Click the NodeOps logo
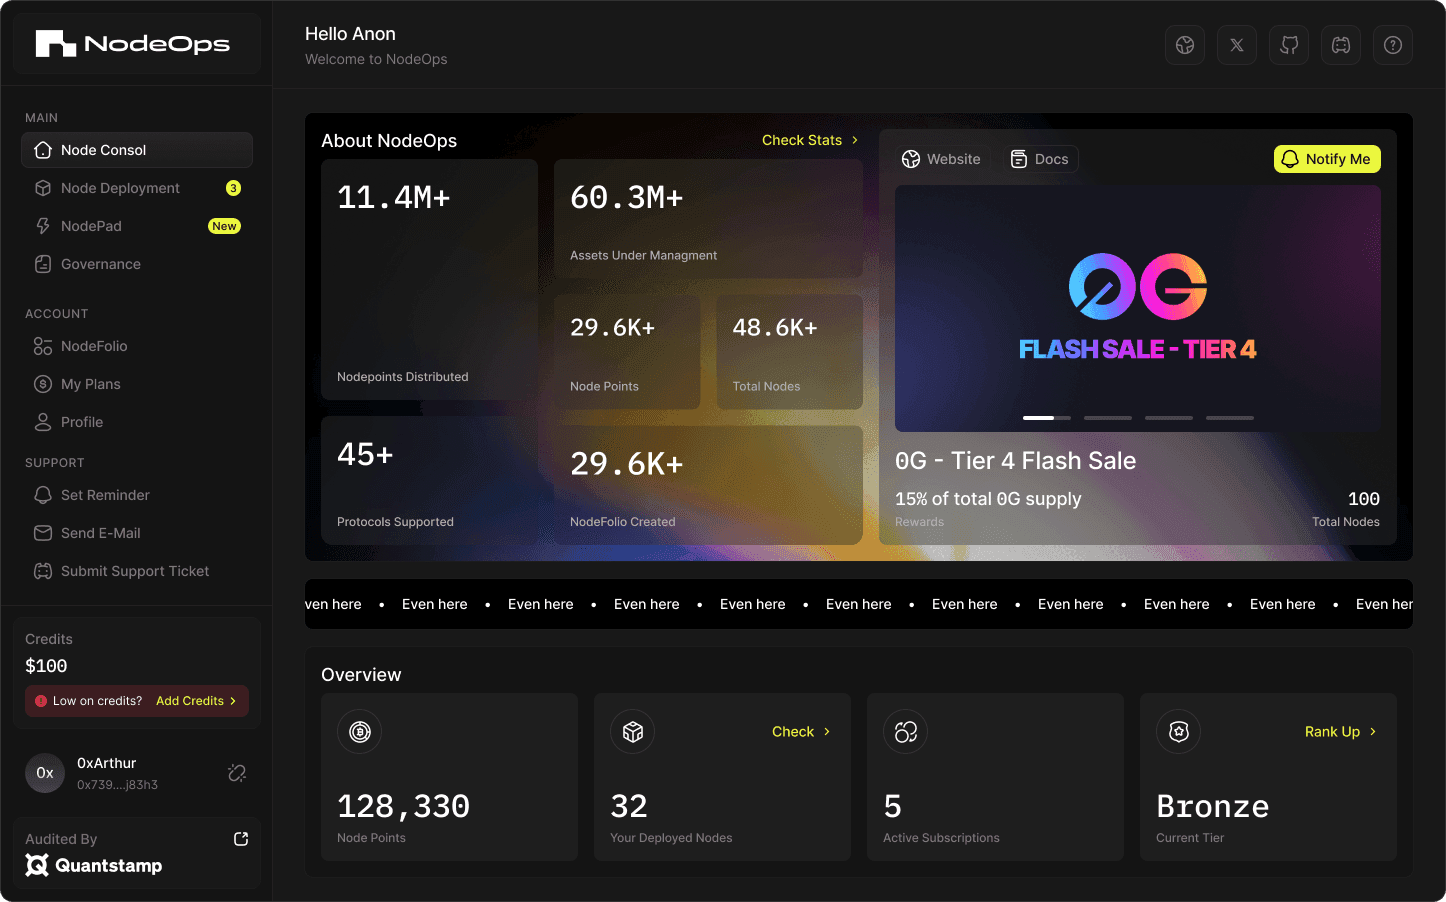This screenshot has height=902, width=1446. pyautogui.click(x=133, y=43)
